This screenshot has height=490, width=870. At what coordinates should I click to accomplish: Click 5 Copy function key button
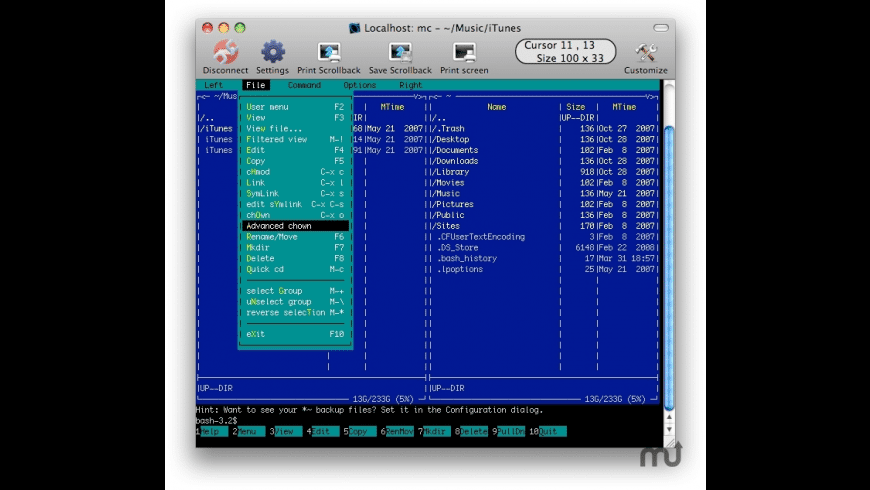(x=360, y=431)
